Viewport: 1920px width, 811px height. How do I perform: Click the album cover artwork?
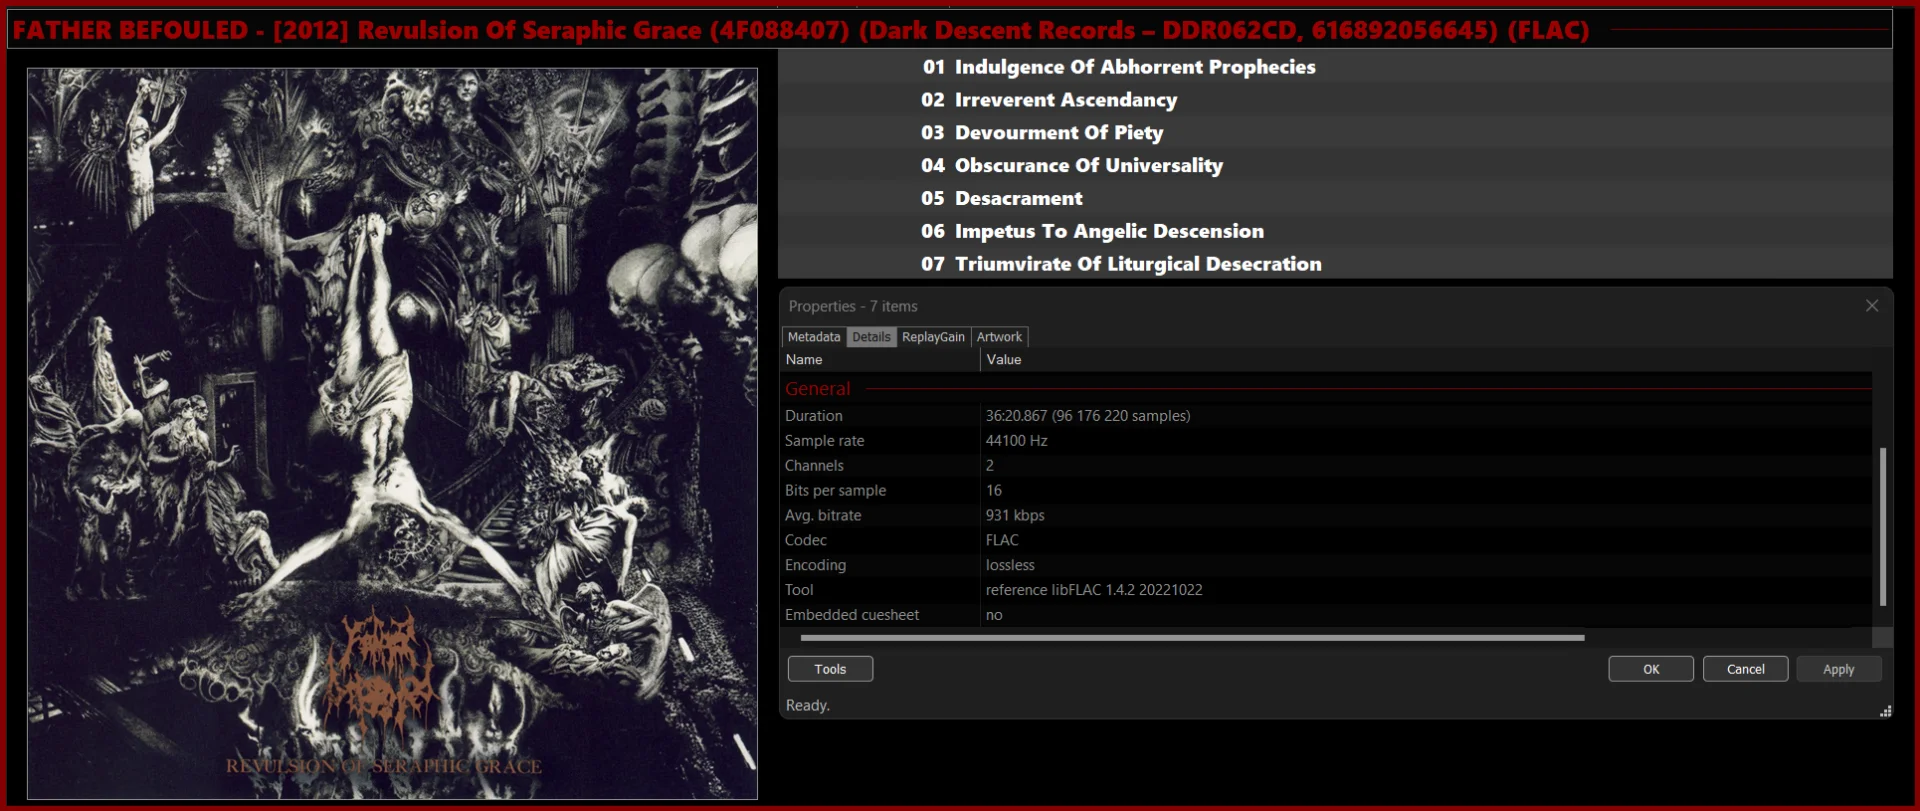(392, 434)
